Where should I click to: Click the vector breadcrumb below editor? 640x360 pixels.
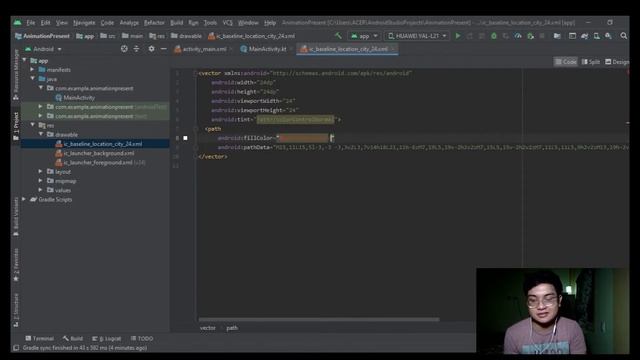pos(207,328)
